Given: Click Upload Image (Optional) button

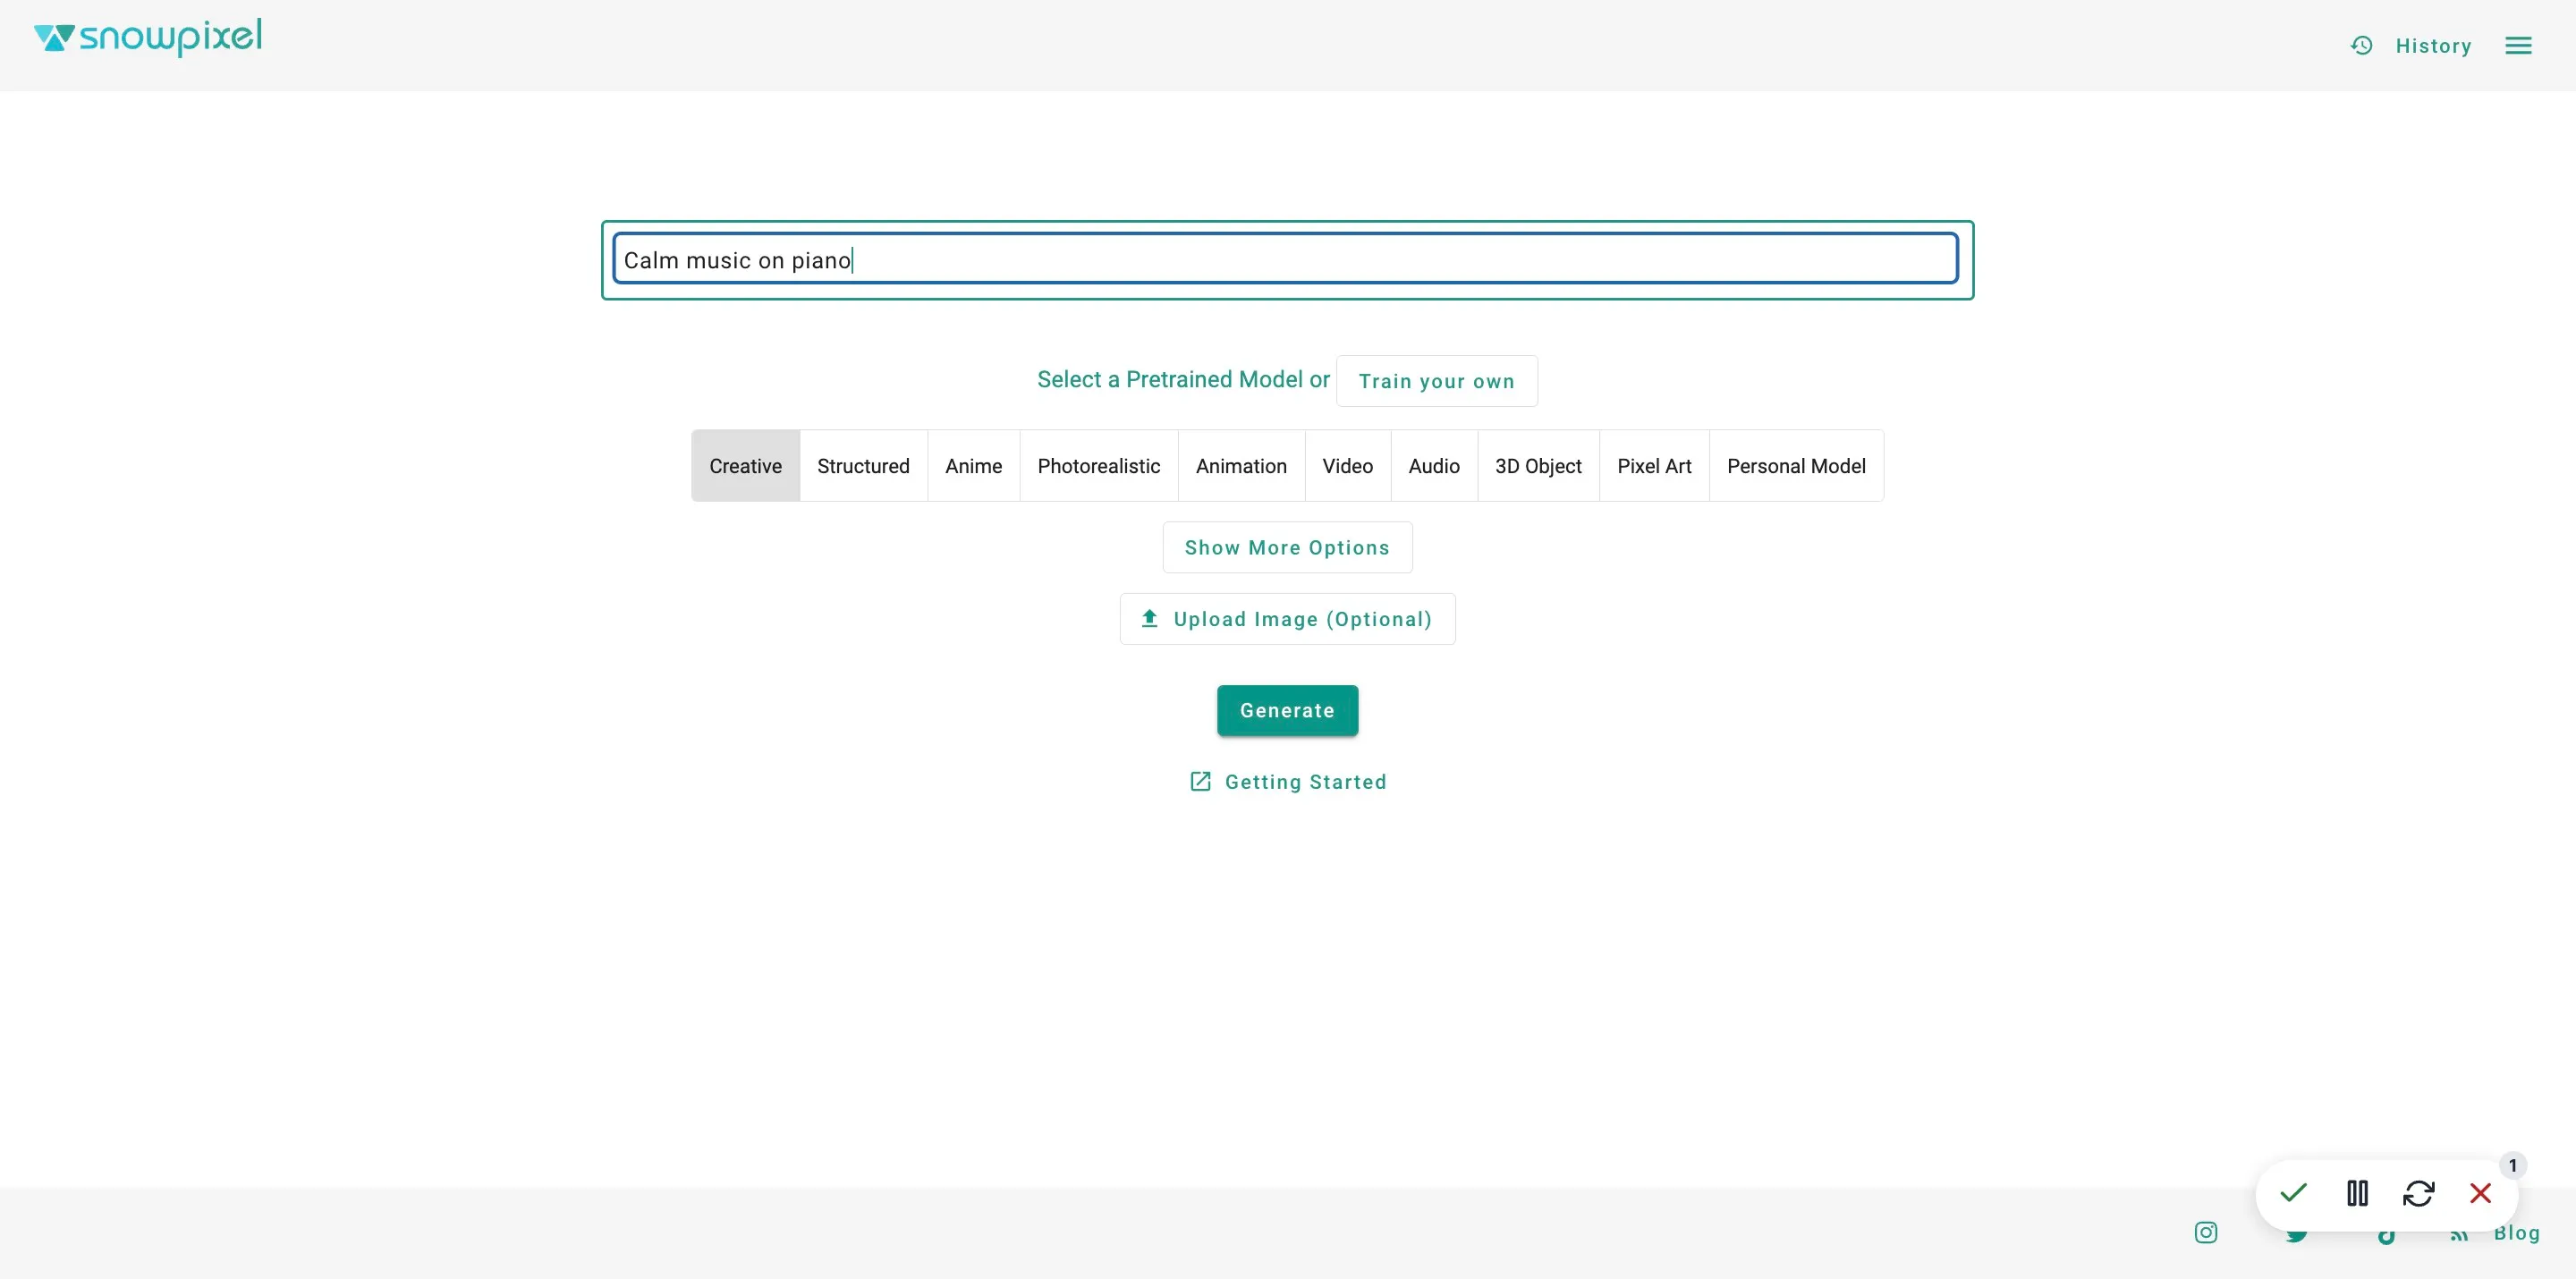Looking at the screenshot, I should [x=1287, y=619].
